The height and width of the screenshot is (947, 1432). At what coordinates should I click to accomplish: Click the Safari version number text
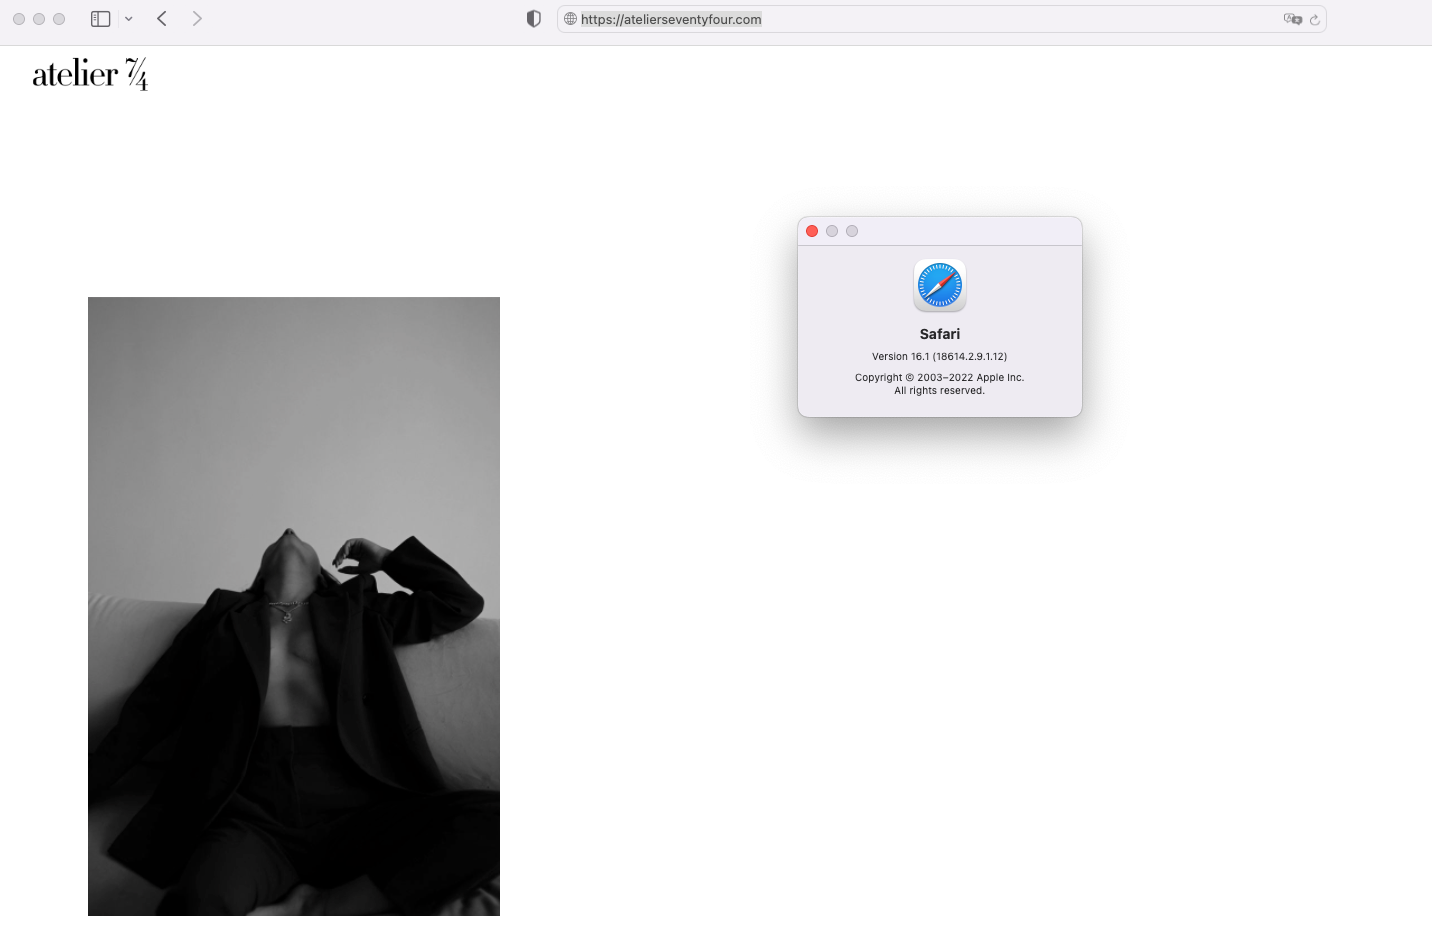coord(939,356)
